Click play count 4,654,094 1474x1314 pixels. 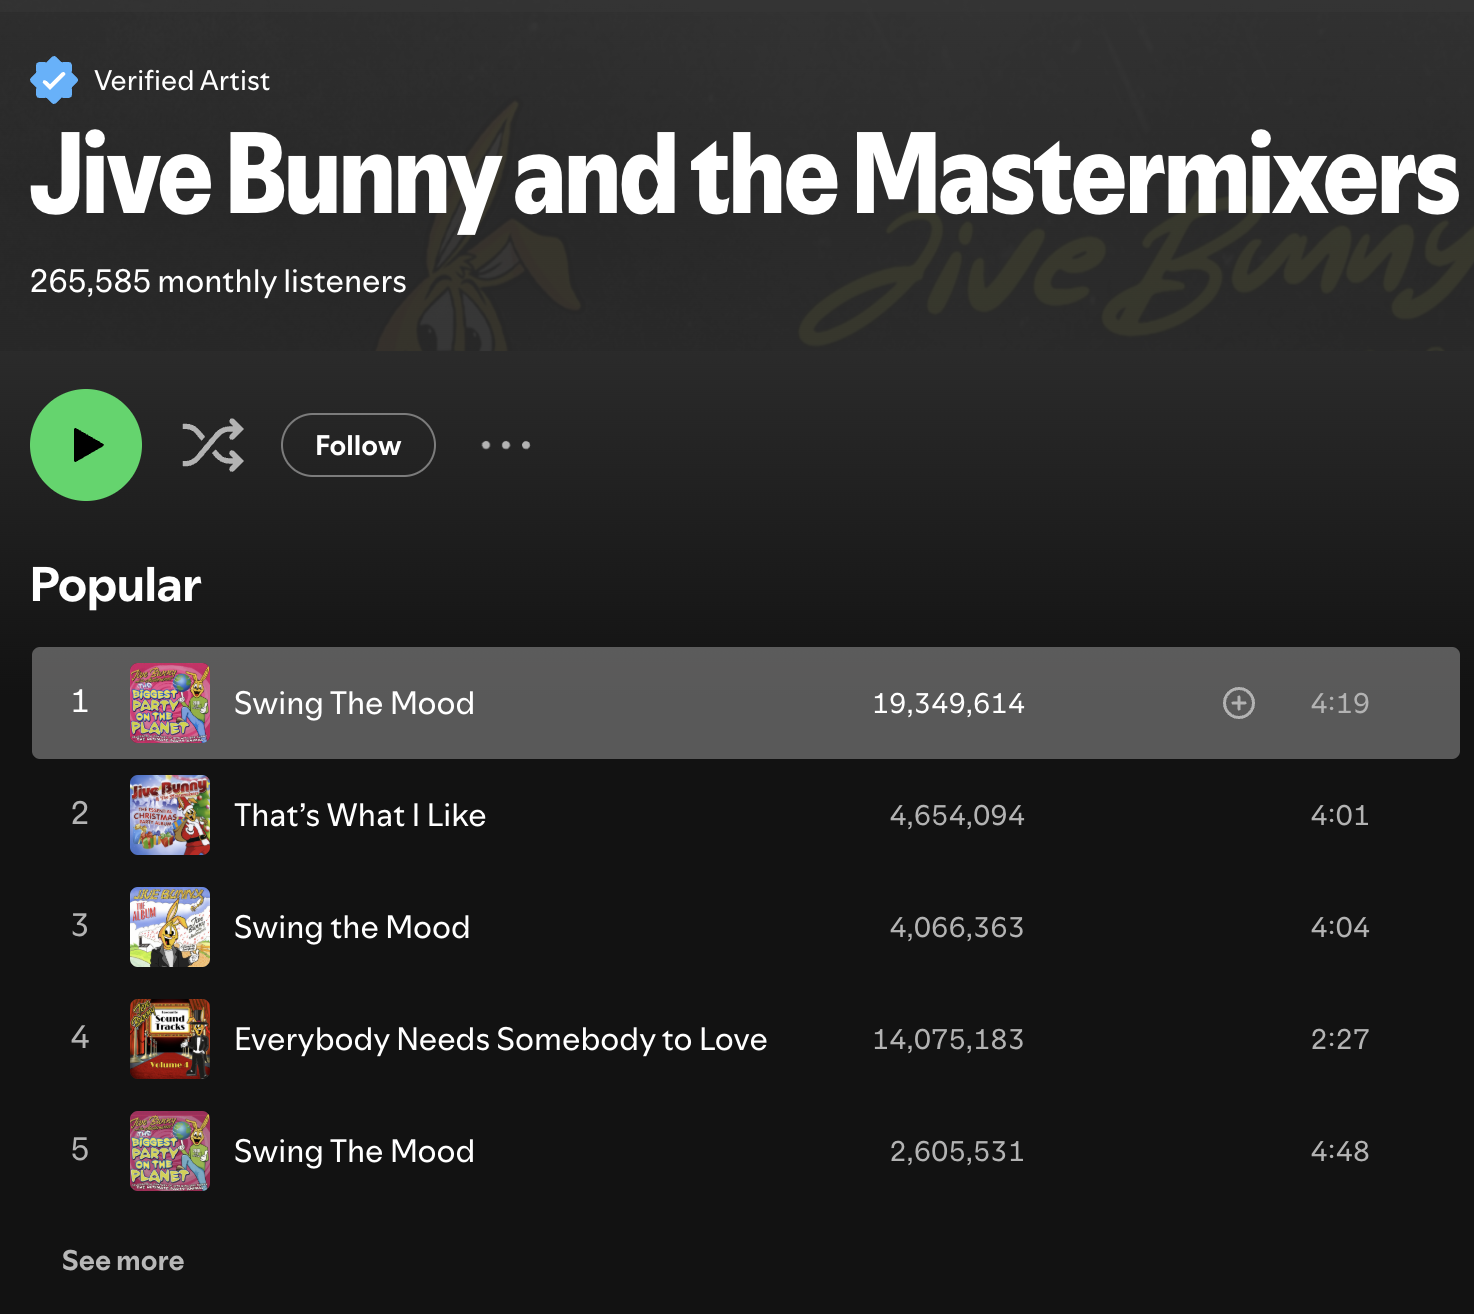(957, 815)
